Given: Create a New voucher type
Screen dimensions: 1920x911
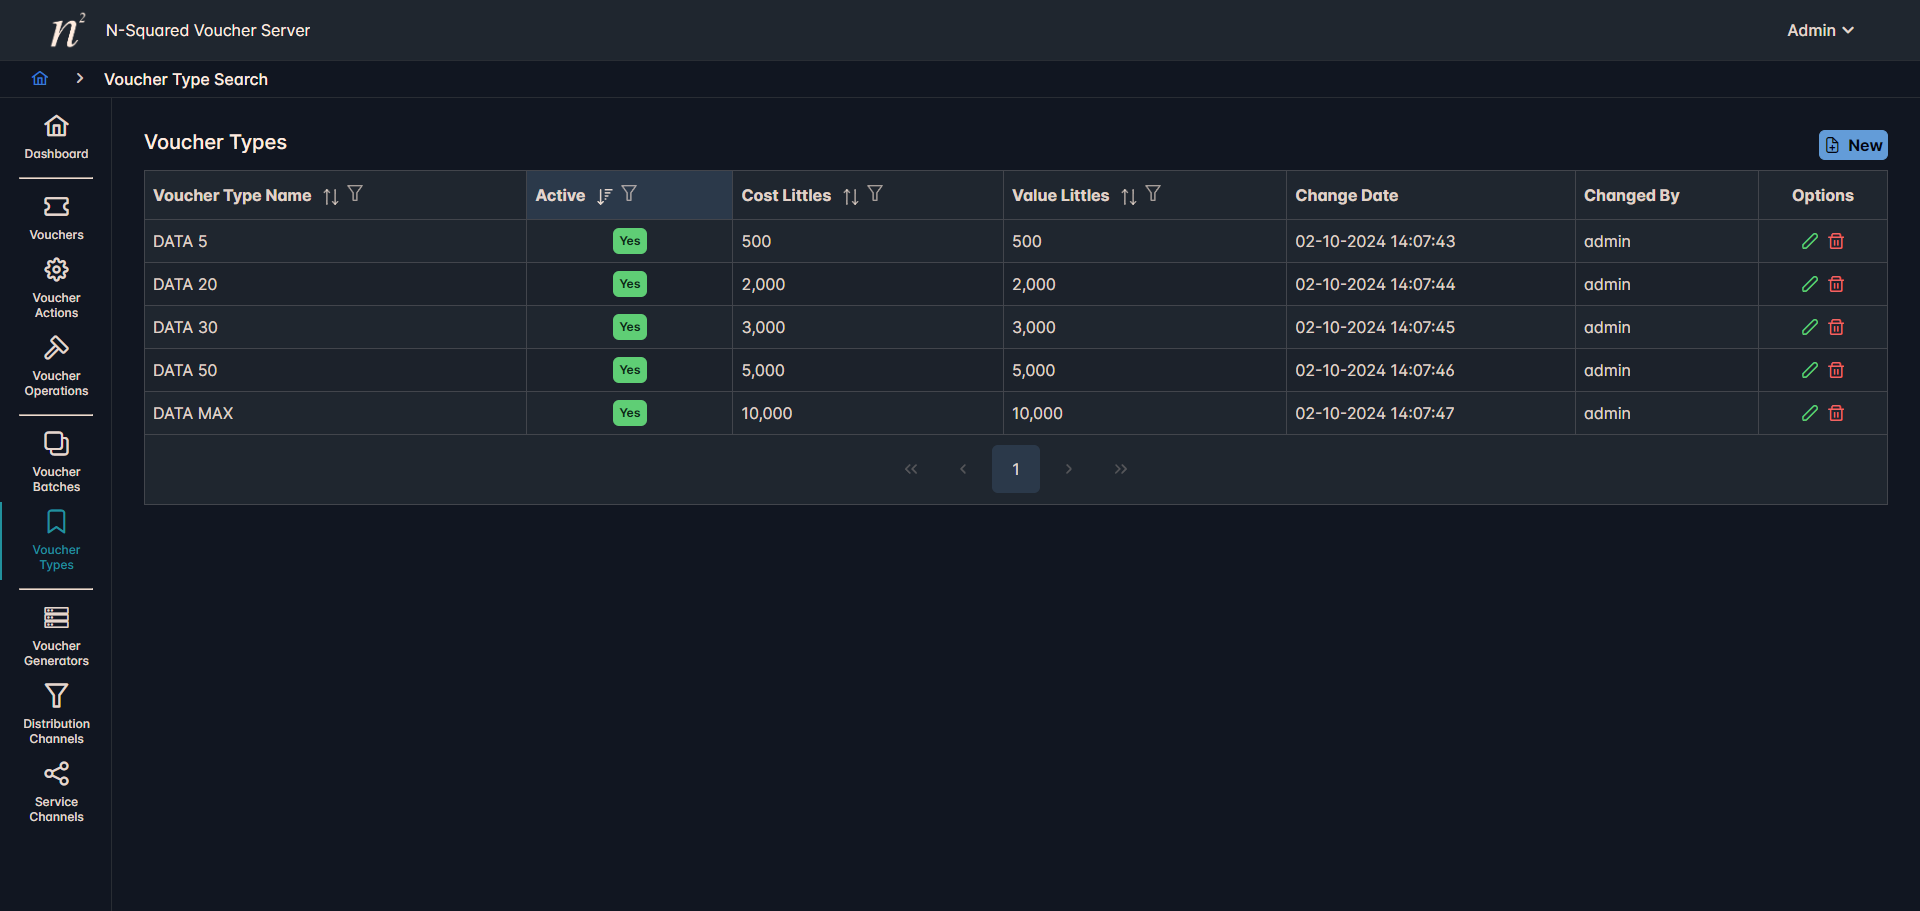Looking at the screenshot, I should (1853, 145).
